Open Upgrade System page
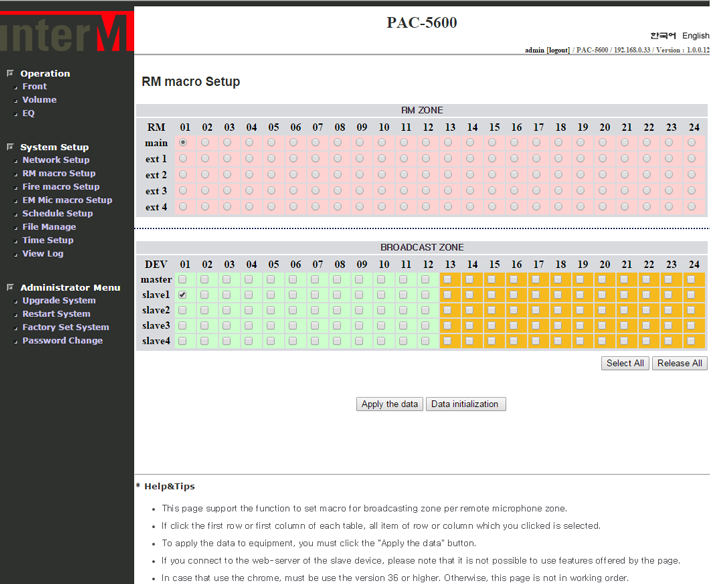This screenshot has height=584, width=710. [59, 301]
